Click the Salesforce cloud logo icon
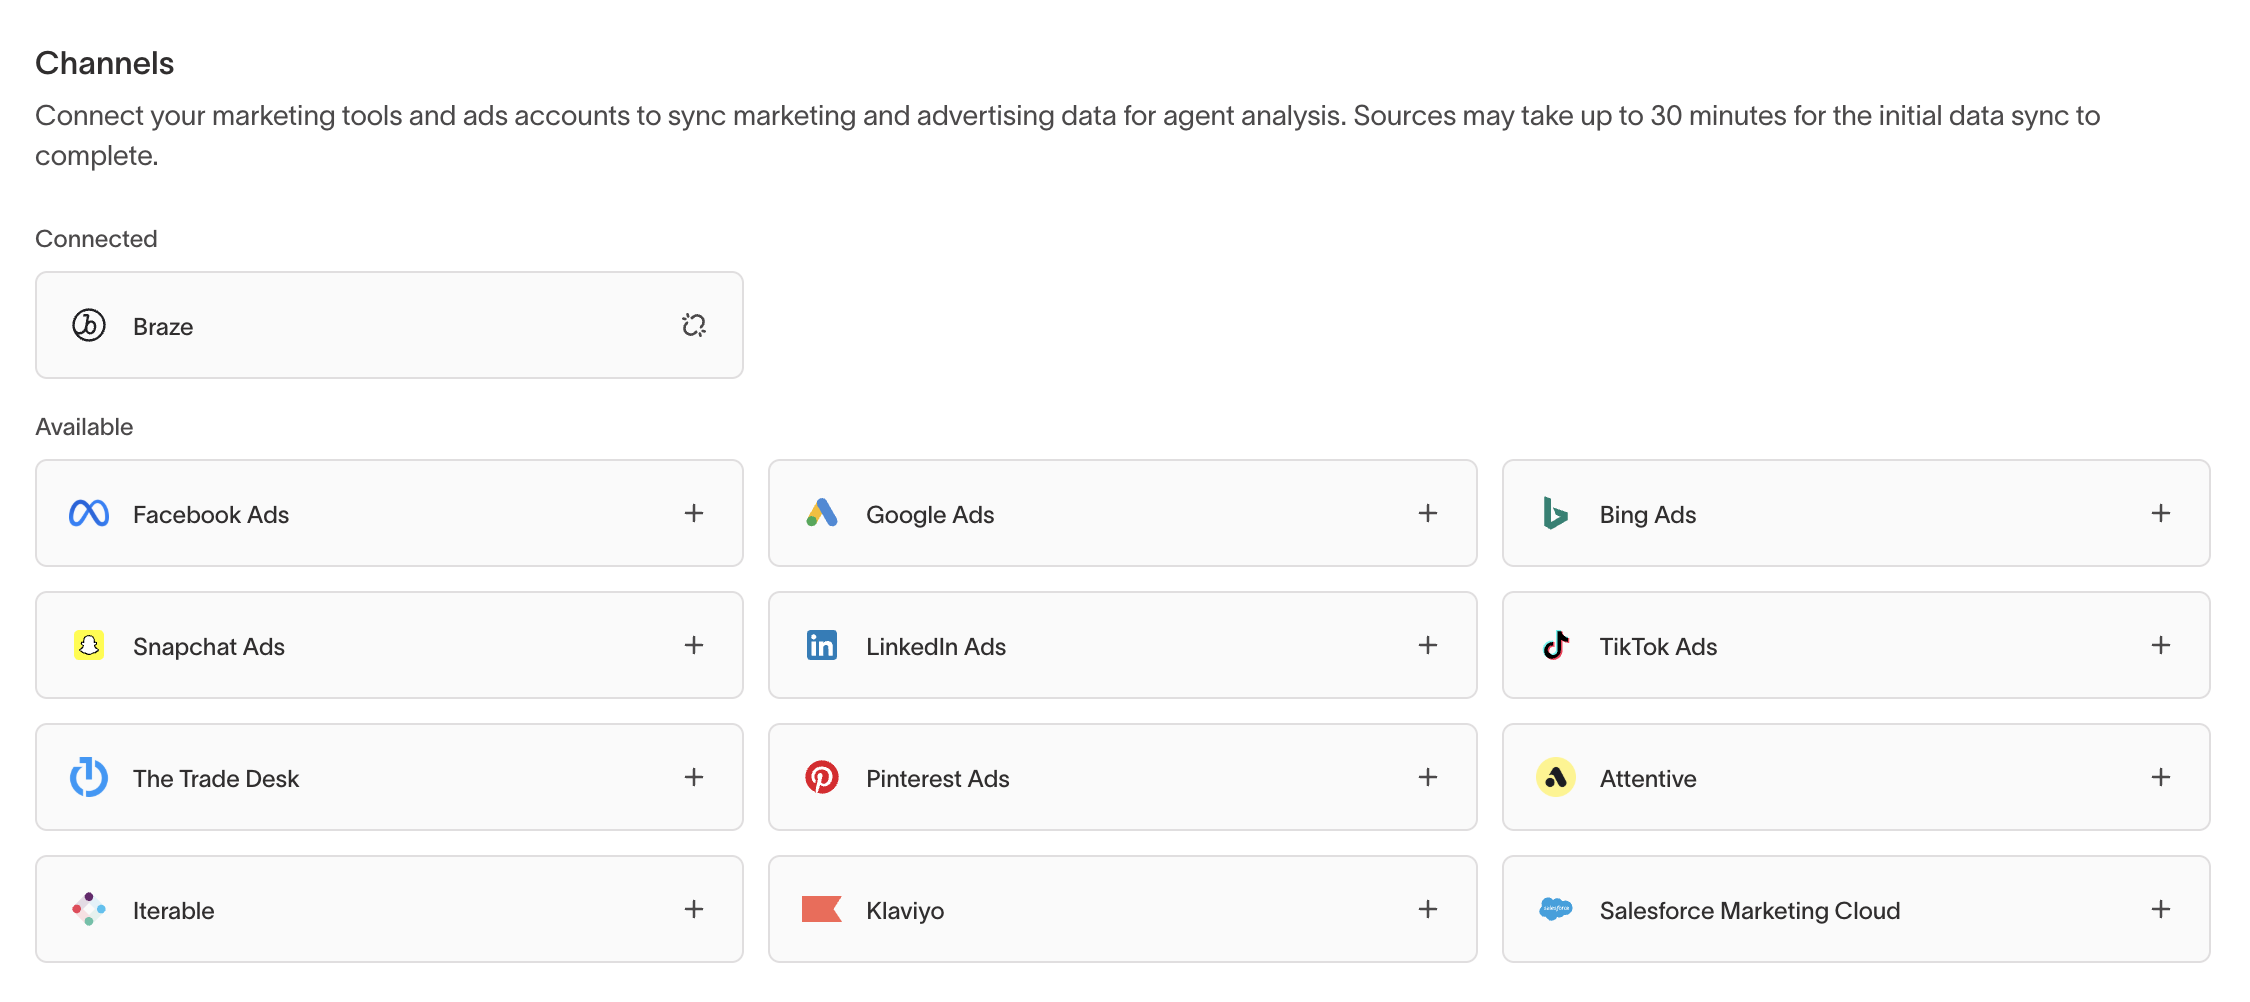 coord(1555,909)
